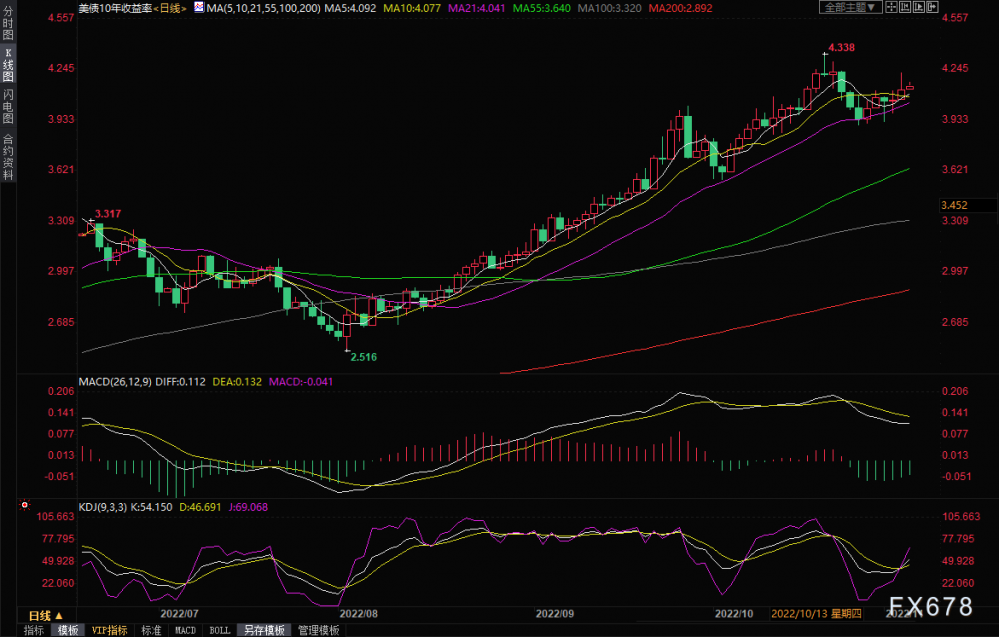Click the MA100:3.320 value label
This screenshot has height=637, width=999.
(x=610, y=8)
